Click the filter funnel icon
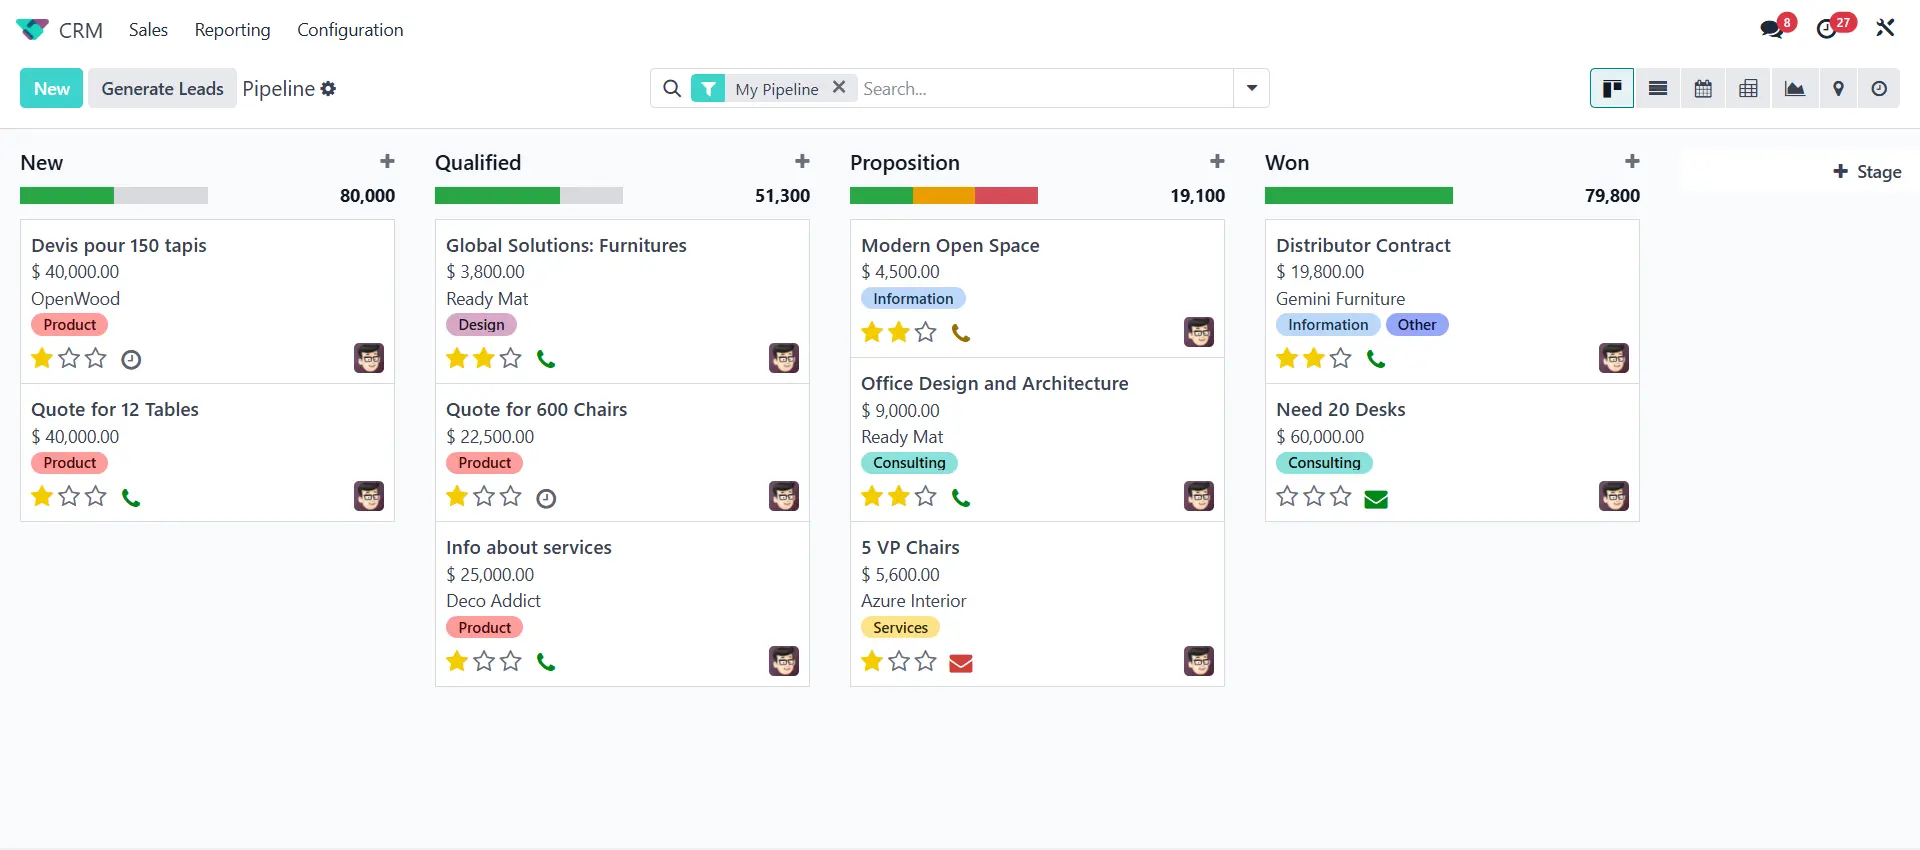The image size is (1920, 850). 708,89
